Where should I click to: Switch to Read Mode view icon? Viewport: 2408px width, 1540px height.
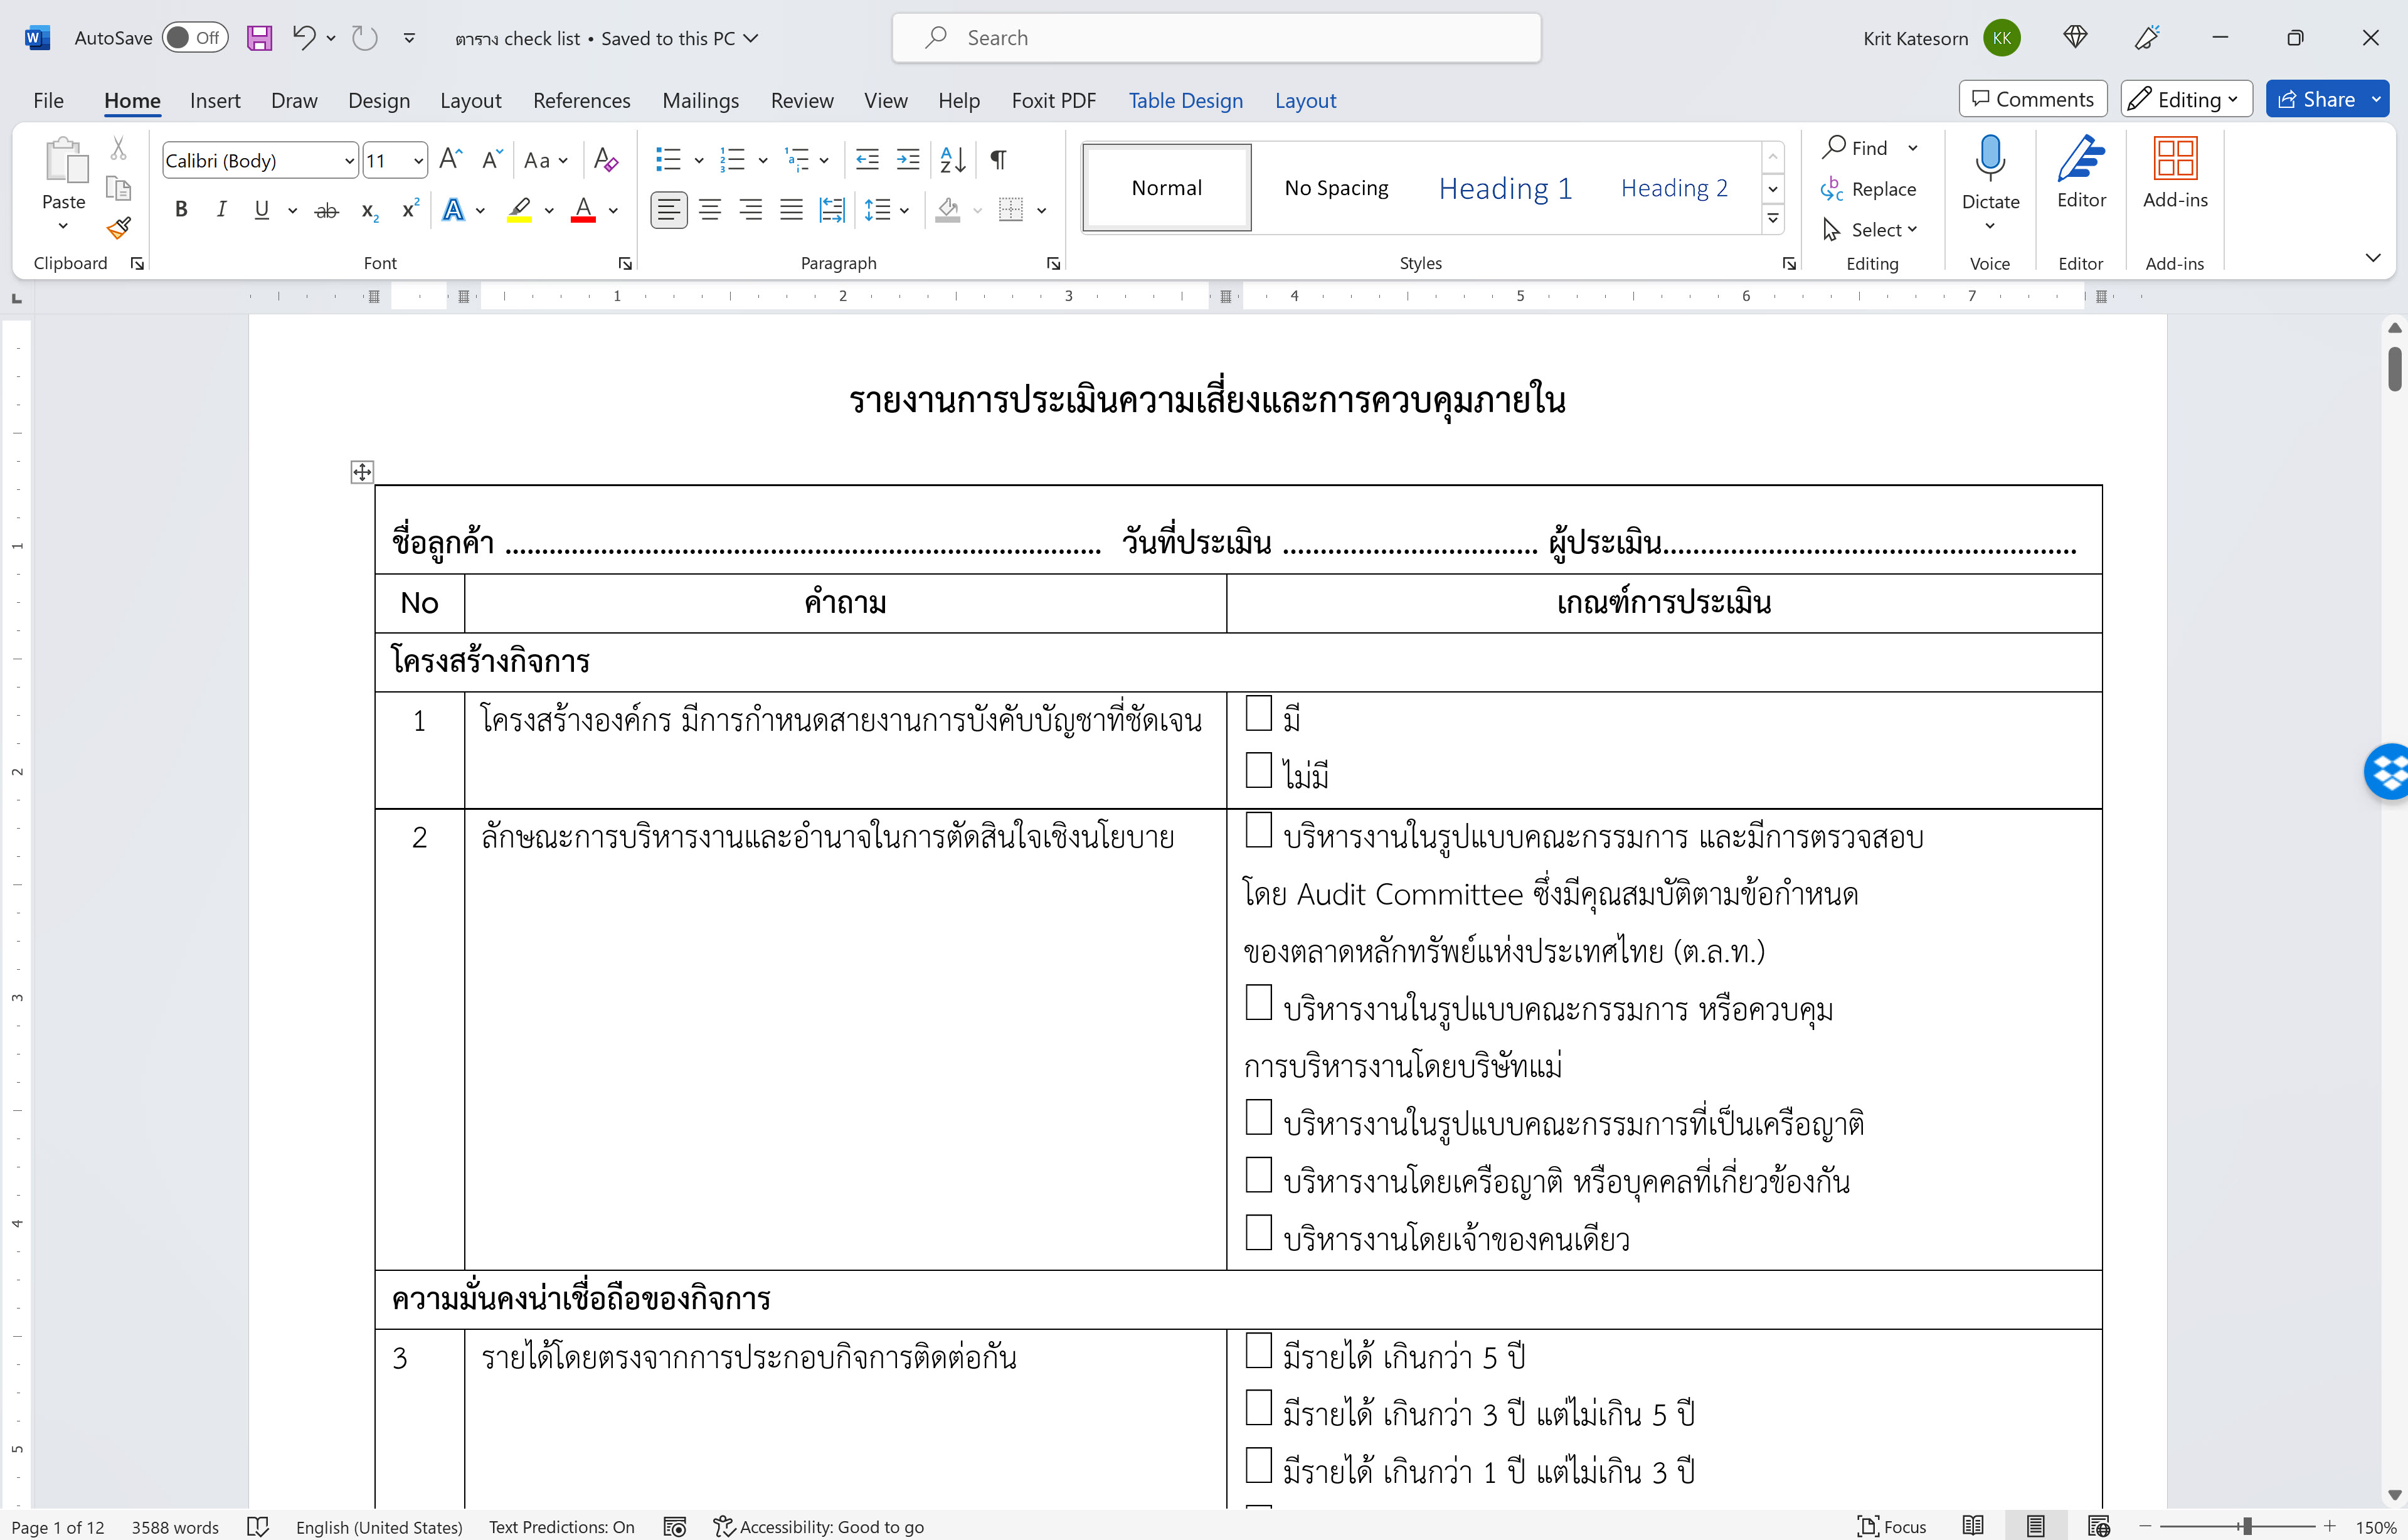pyautogui.click(x=1973, y=1526)
